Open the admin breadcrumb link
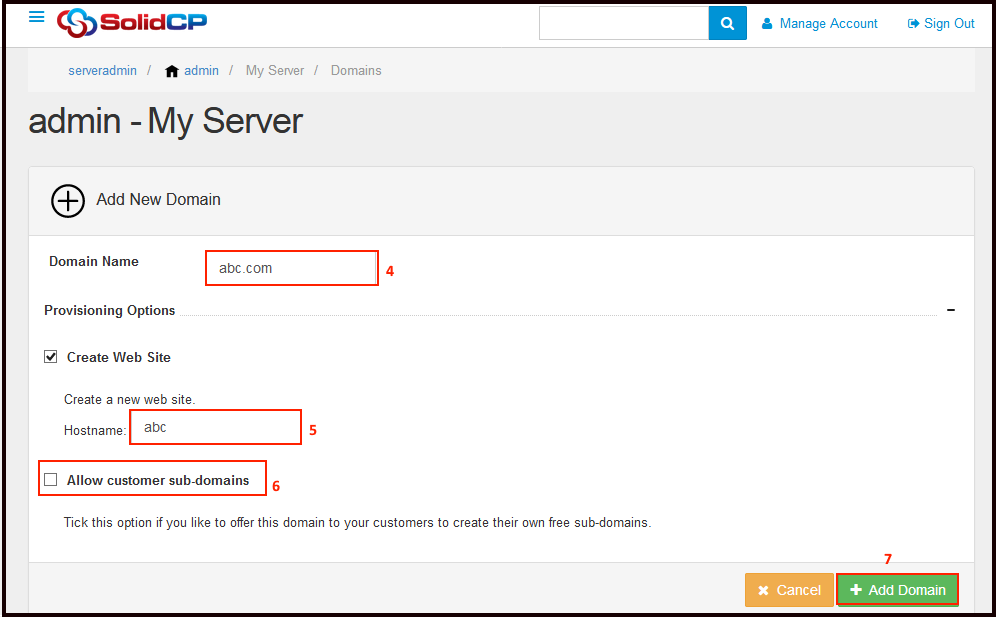The image size is (996, 617). (x=201, y=71)
